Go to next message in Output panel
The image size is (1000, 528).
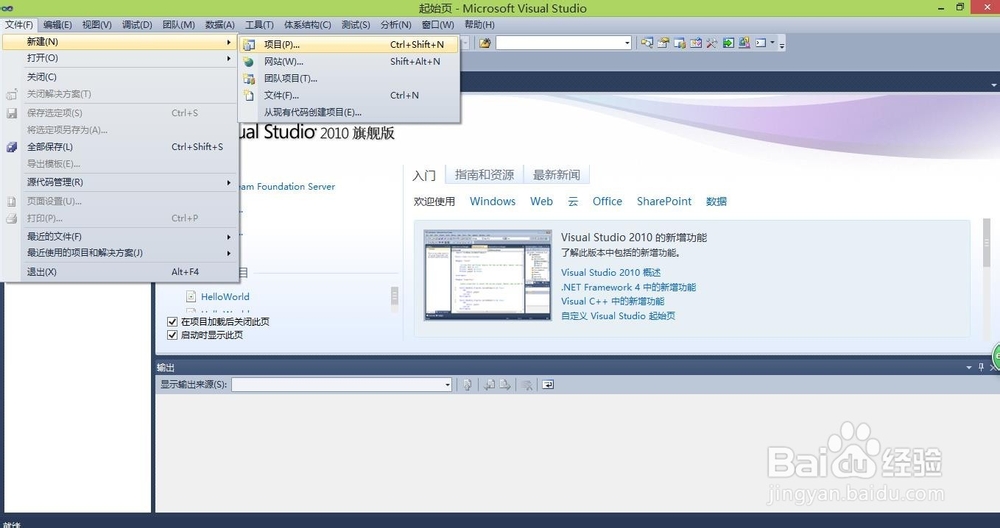504,385
